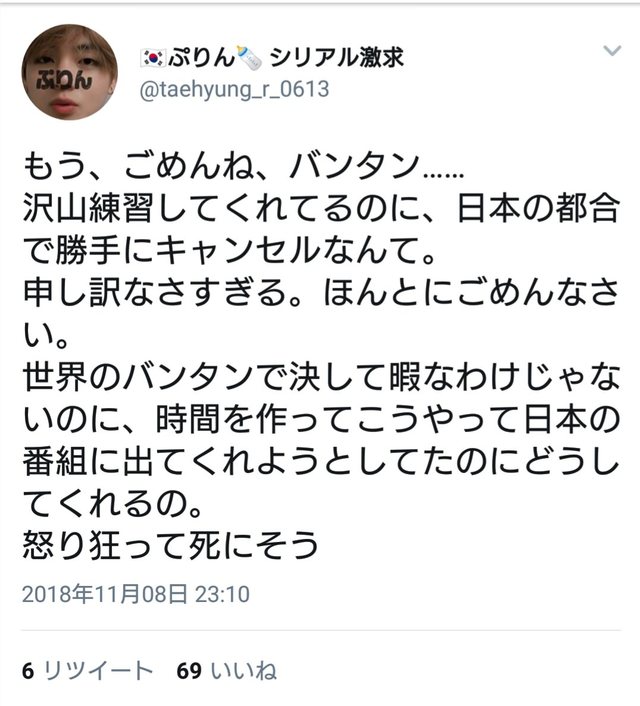Screen dimensions: 640x706
Task: Open the ぷりん profile avatar picture
Action: point(70,72)
